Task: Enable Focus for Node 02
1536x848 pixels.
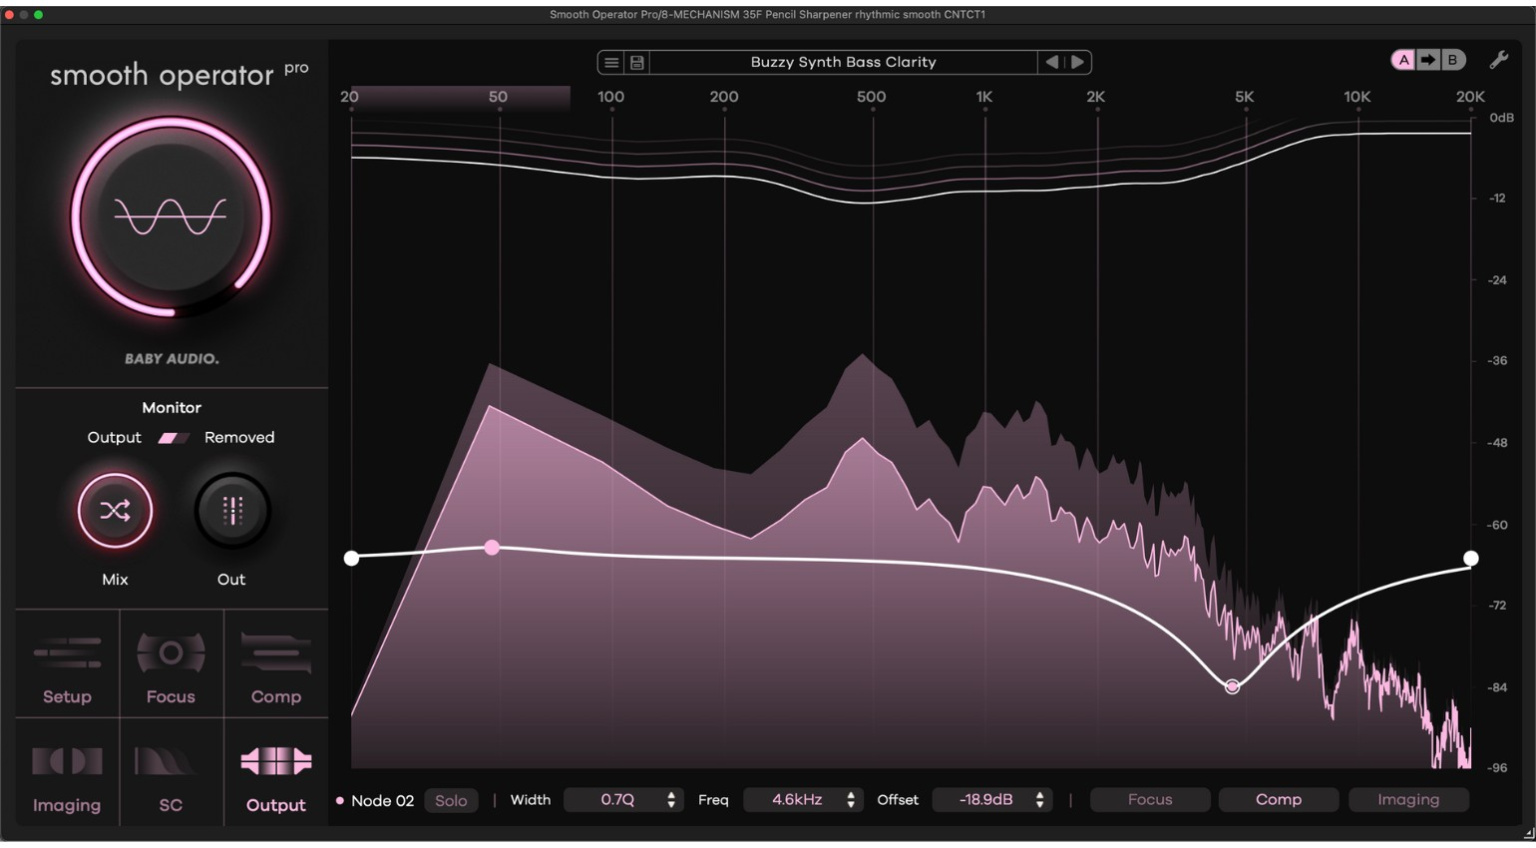Action: [1148, 799]
